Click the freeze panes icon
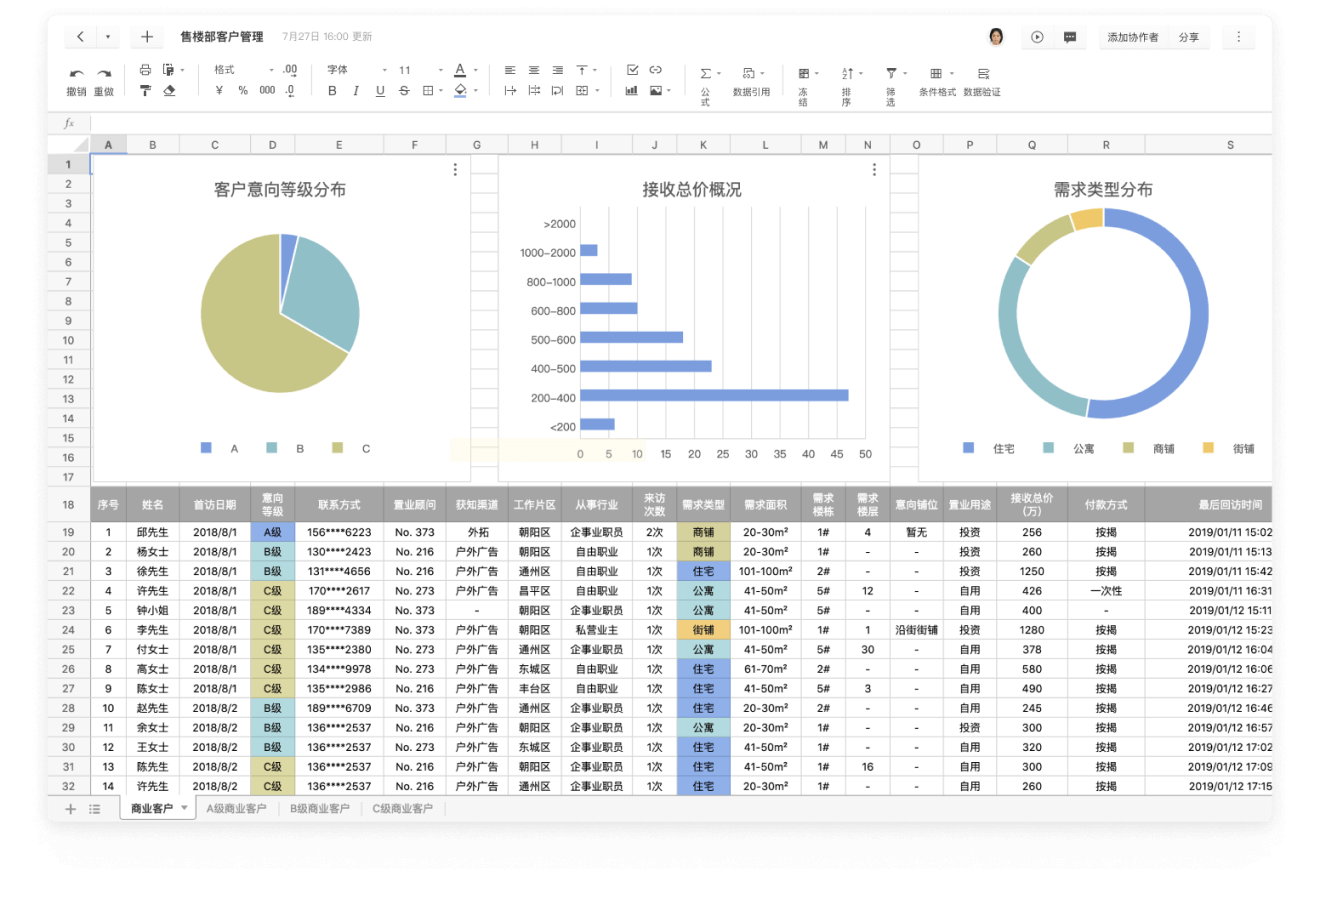The image size is (1320, 908). coord(803,73)
